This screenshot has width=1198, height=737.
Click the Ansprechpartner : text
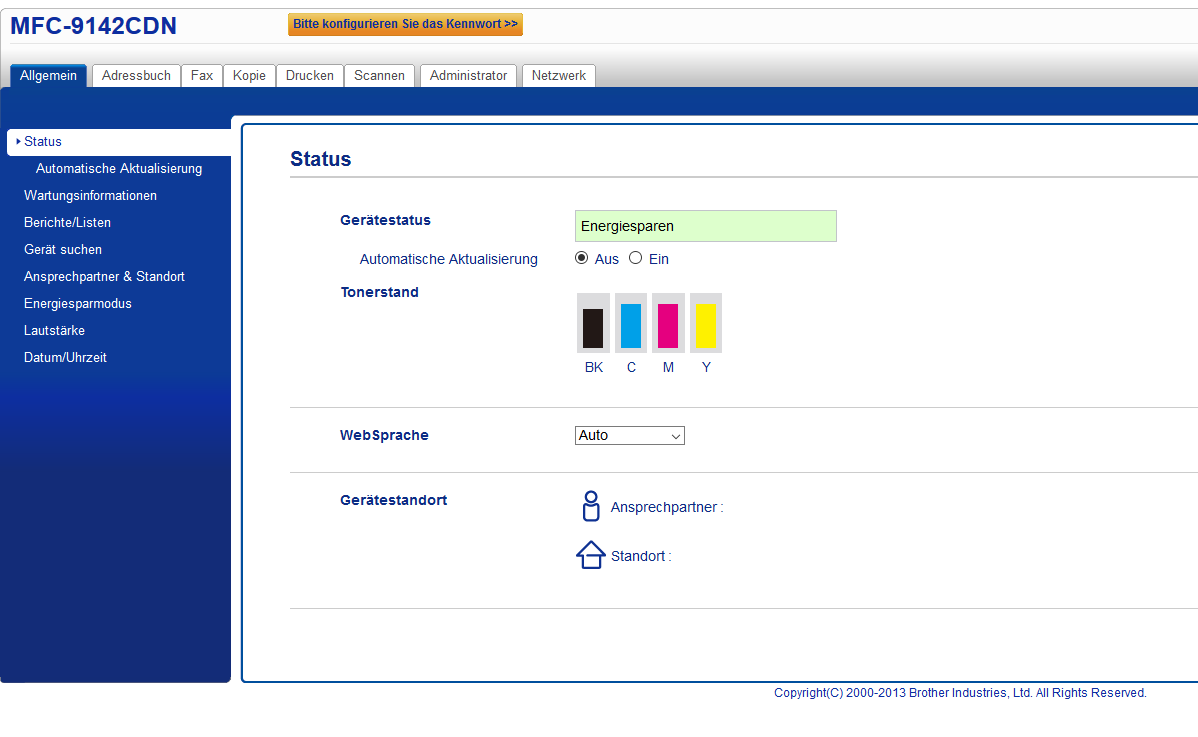667,507
